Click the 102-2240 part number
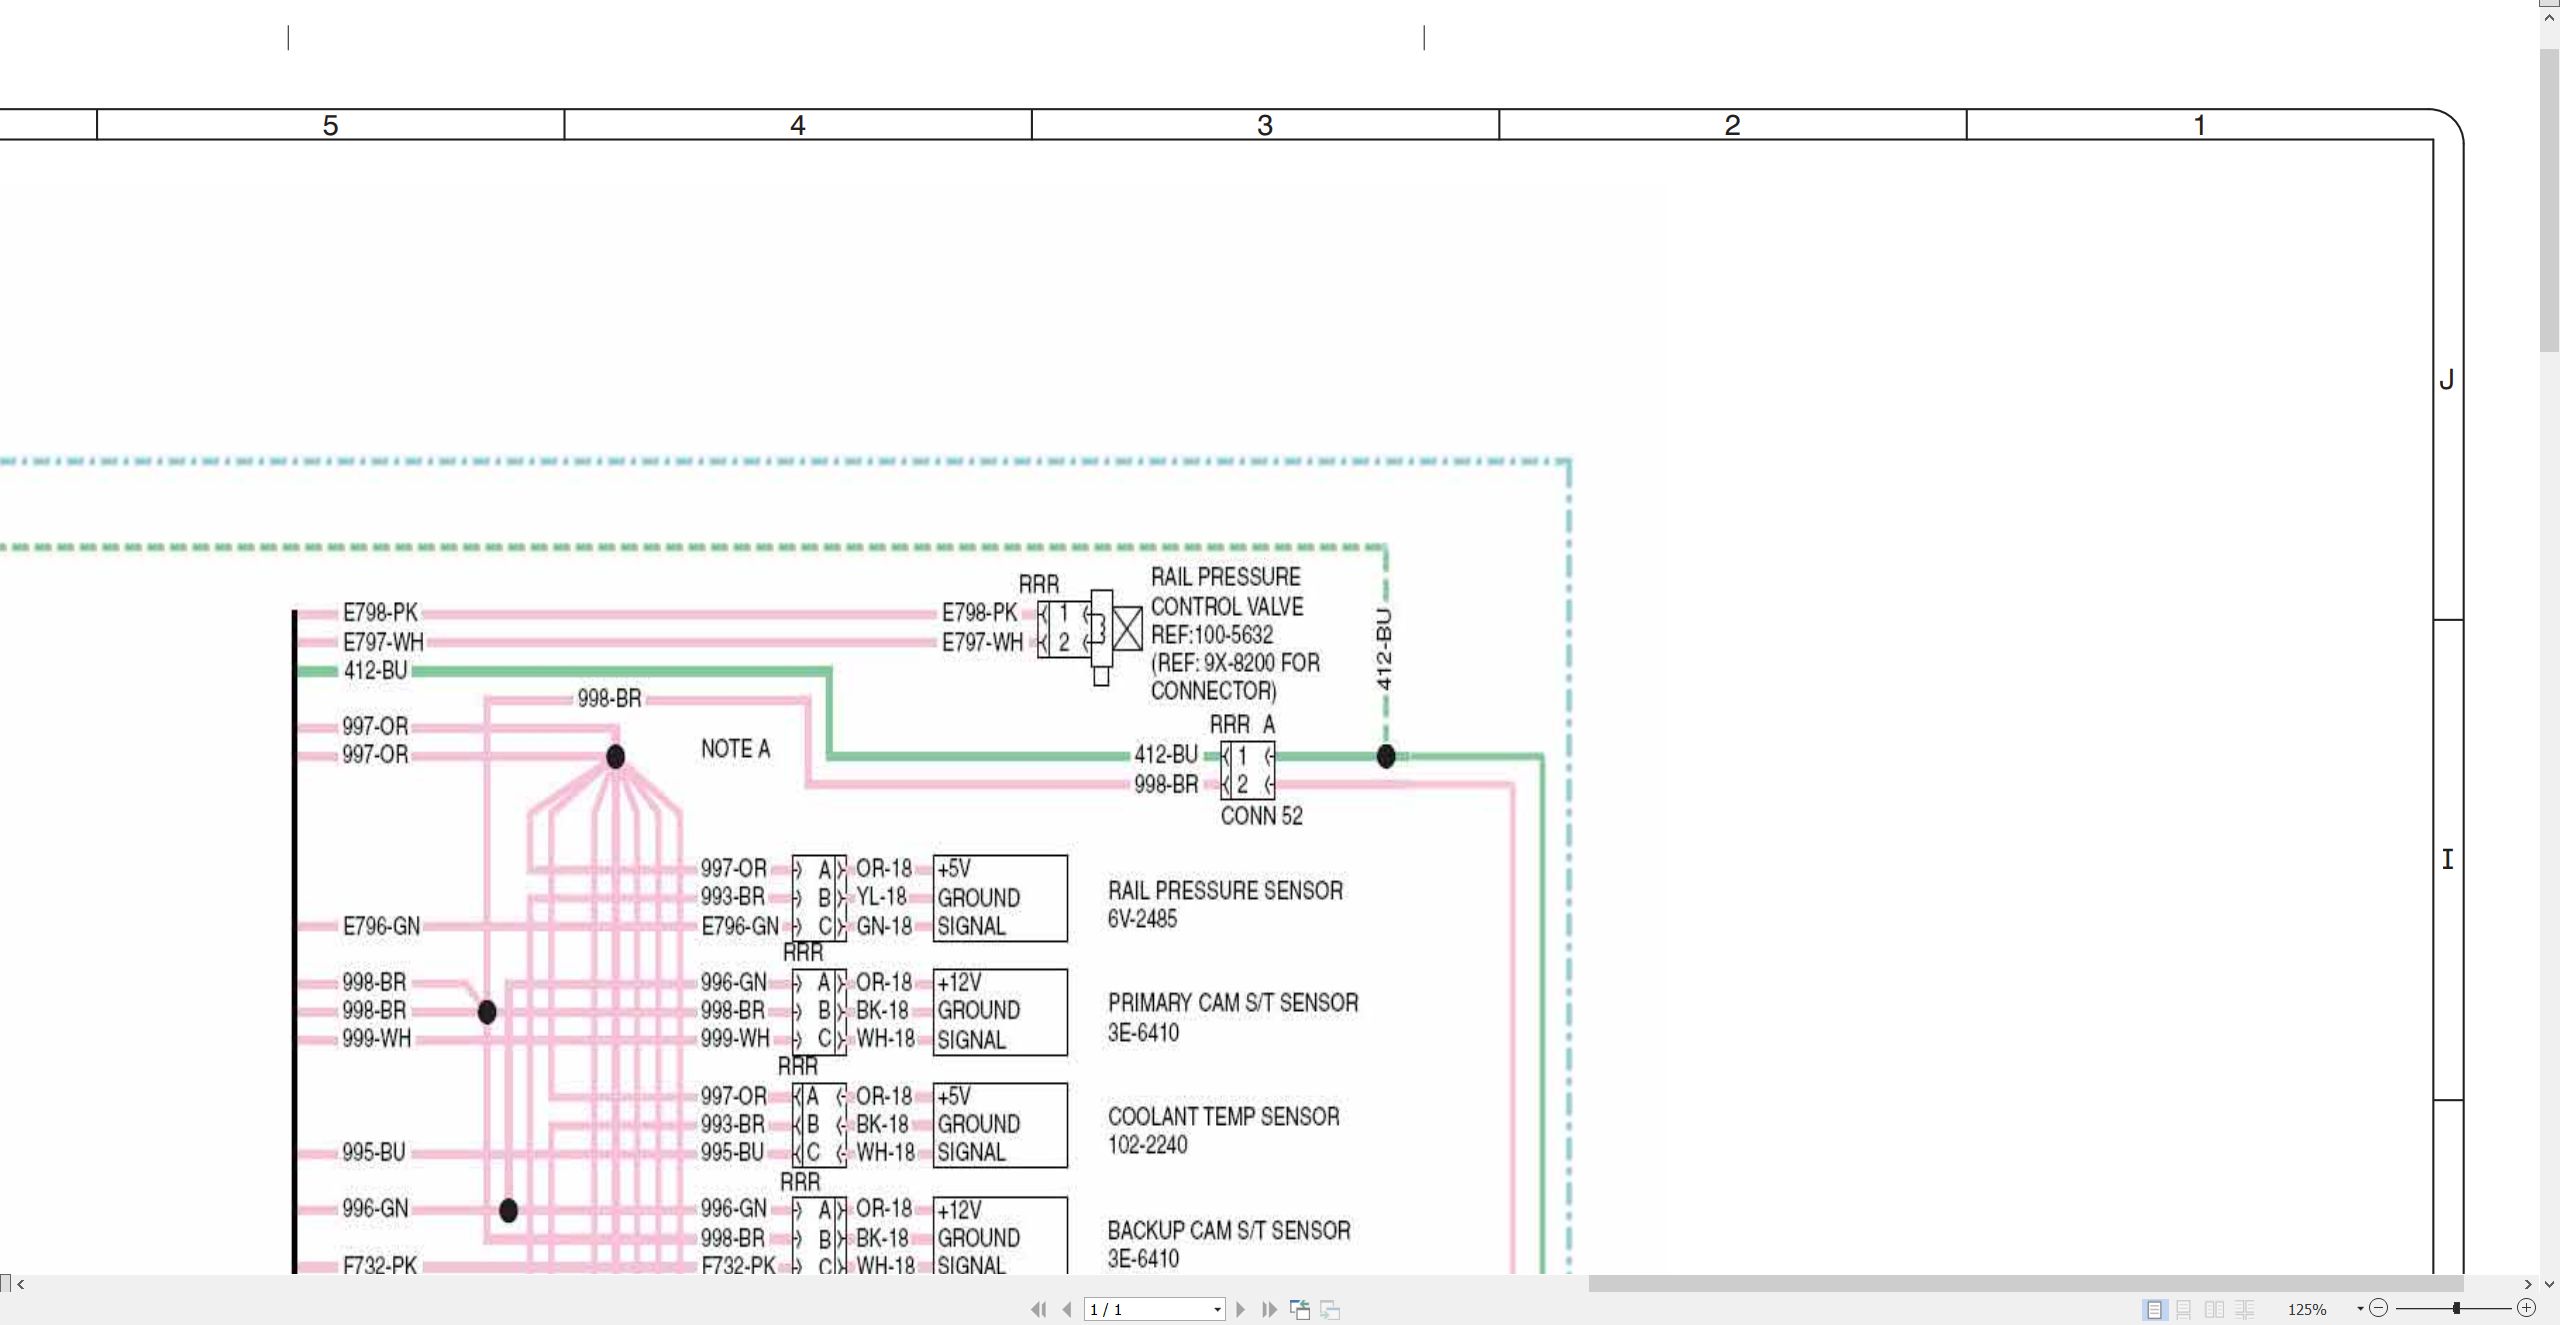The image size is (2560, 1325). [1147, 1145]
